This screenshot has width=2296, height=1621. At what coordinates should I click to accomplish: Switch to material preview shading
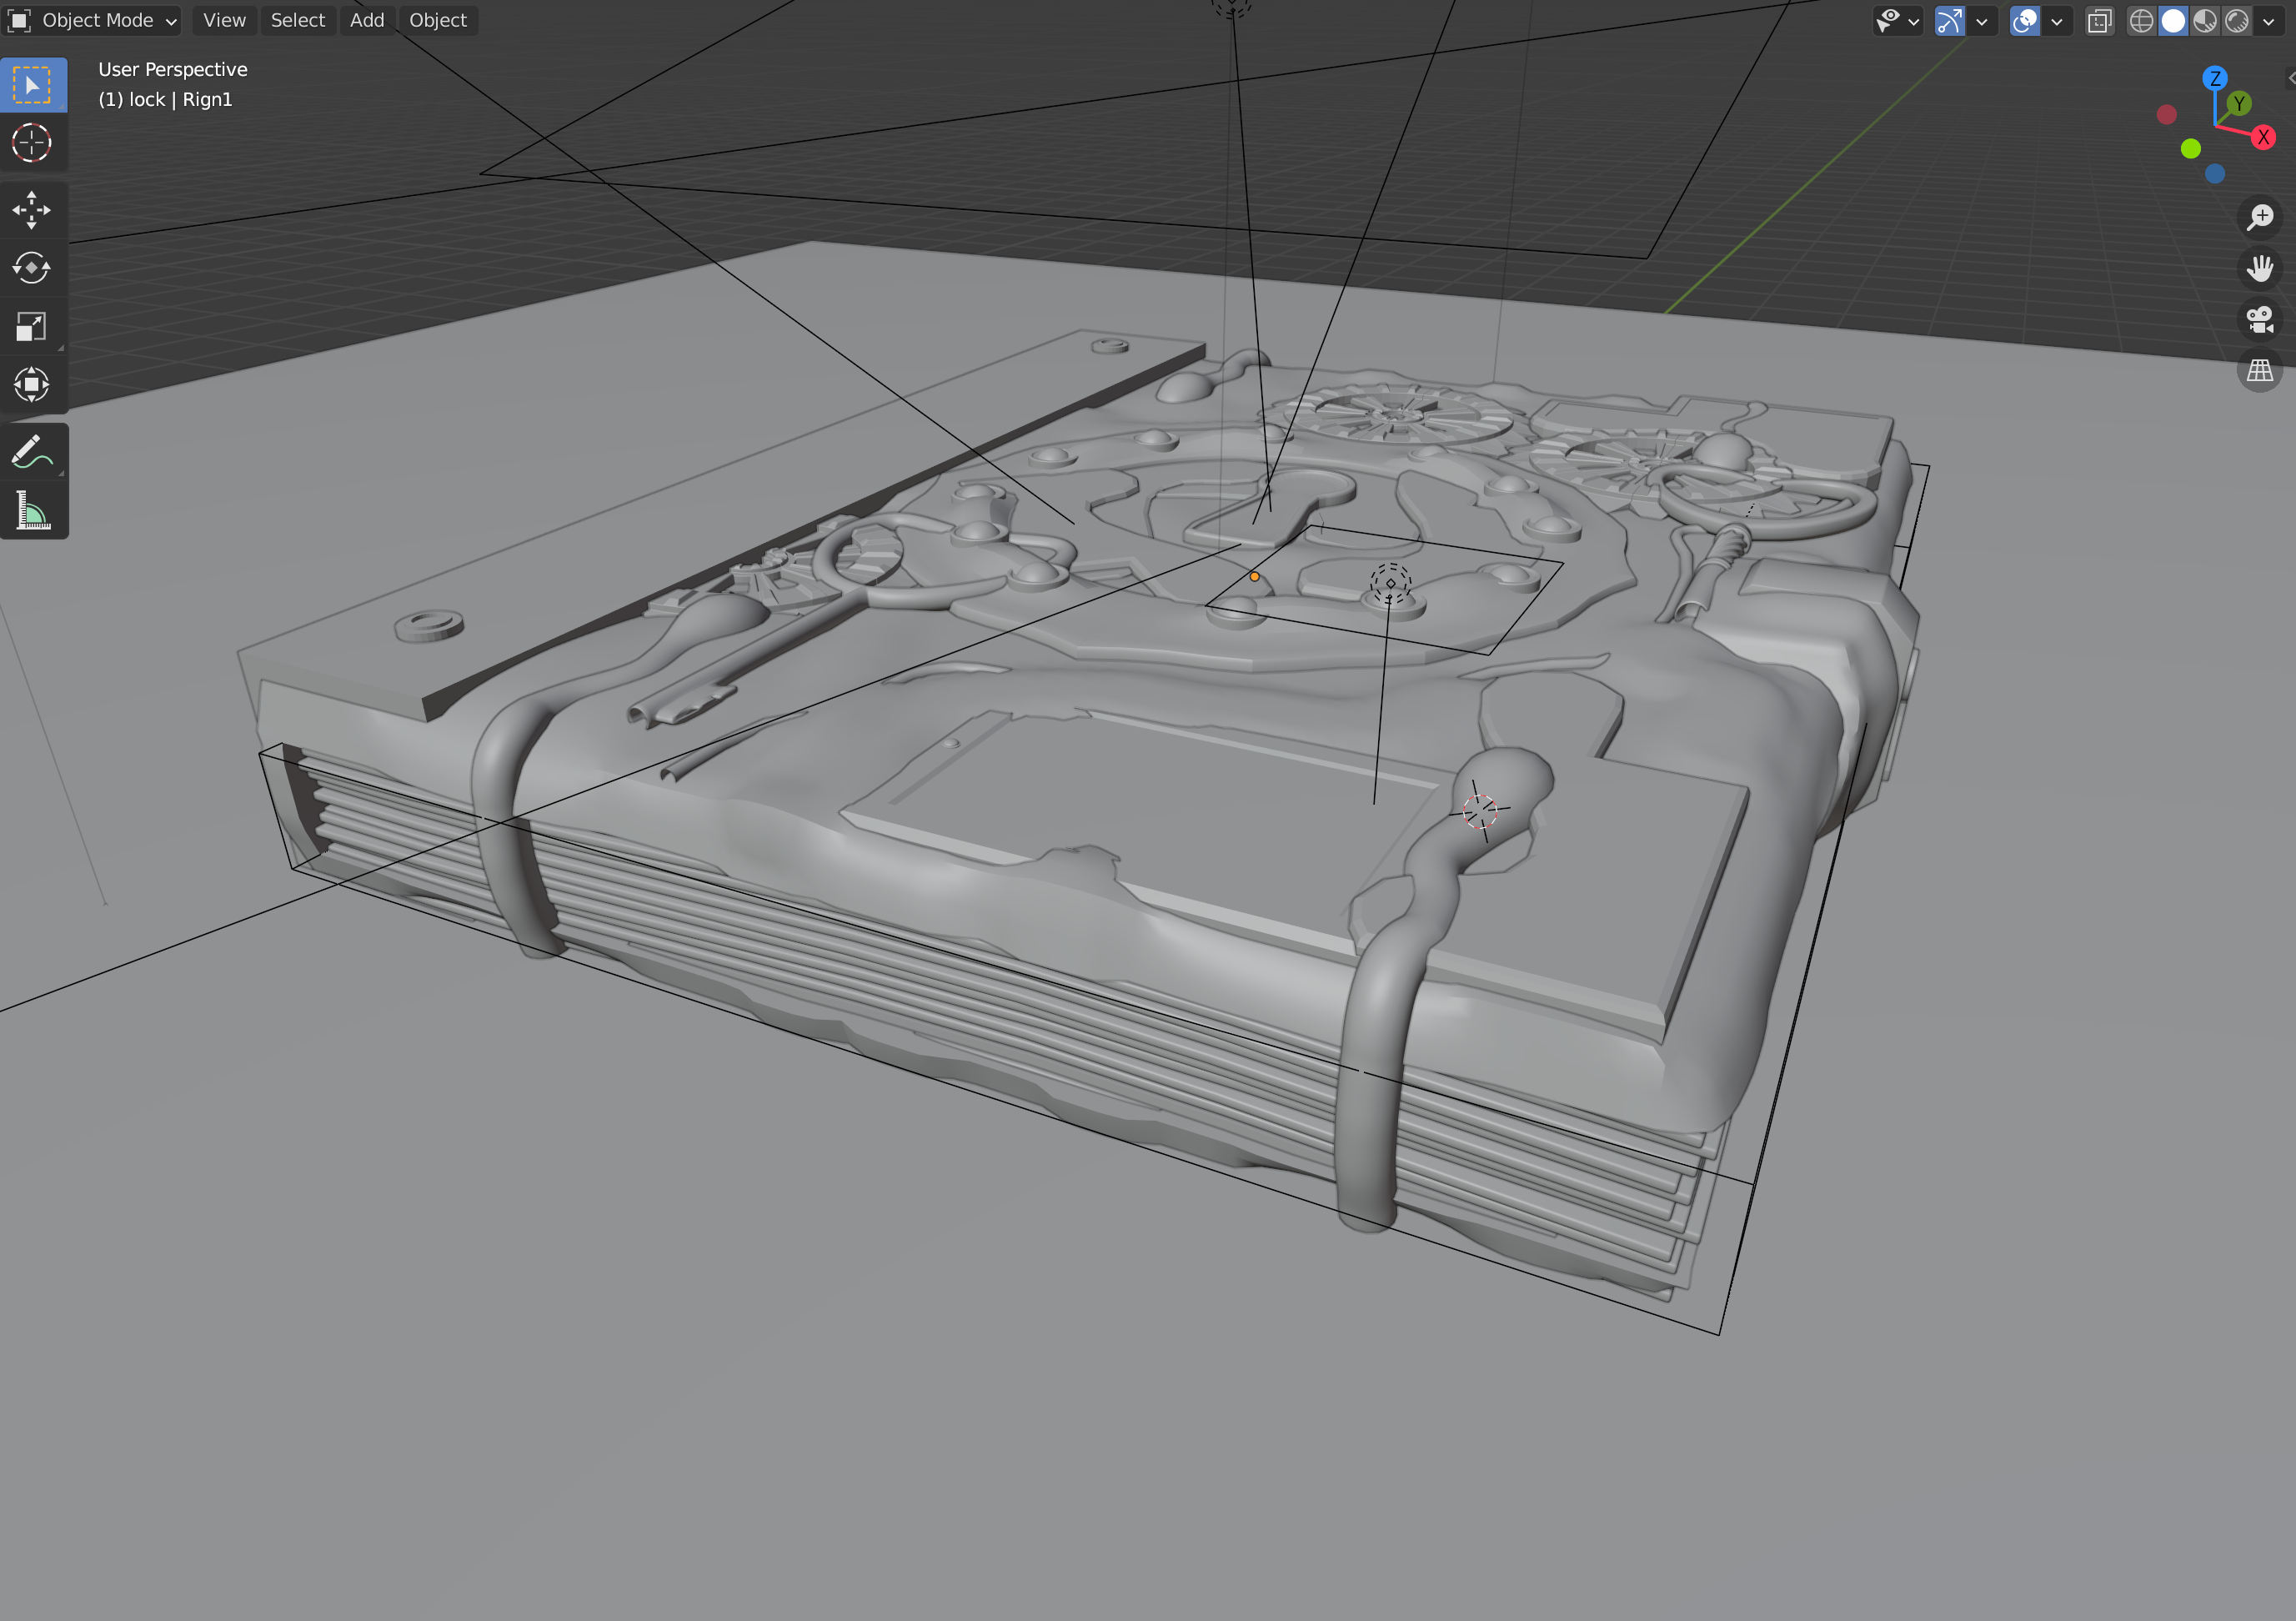[2205, 21]
